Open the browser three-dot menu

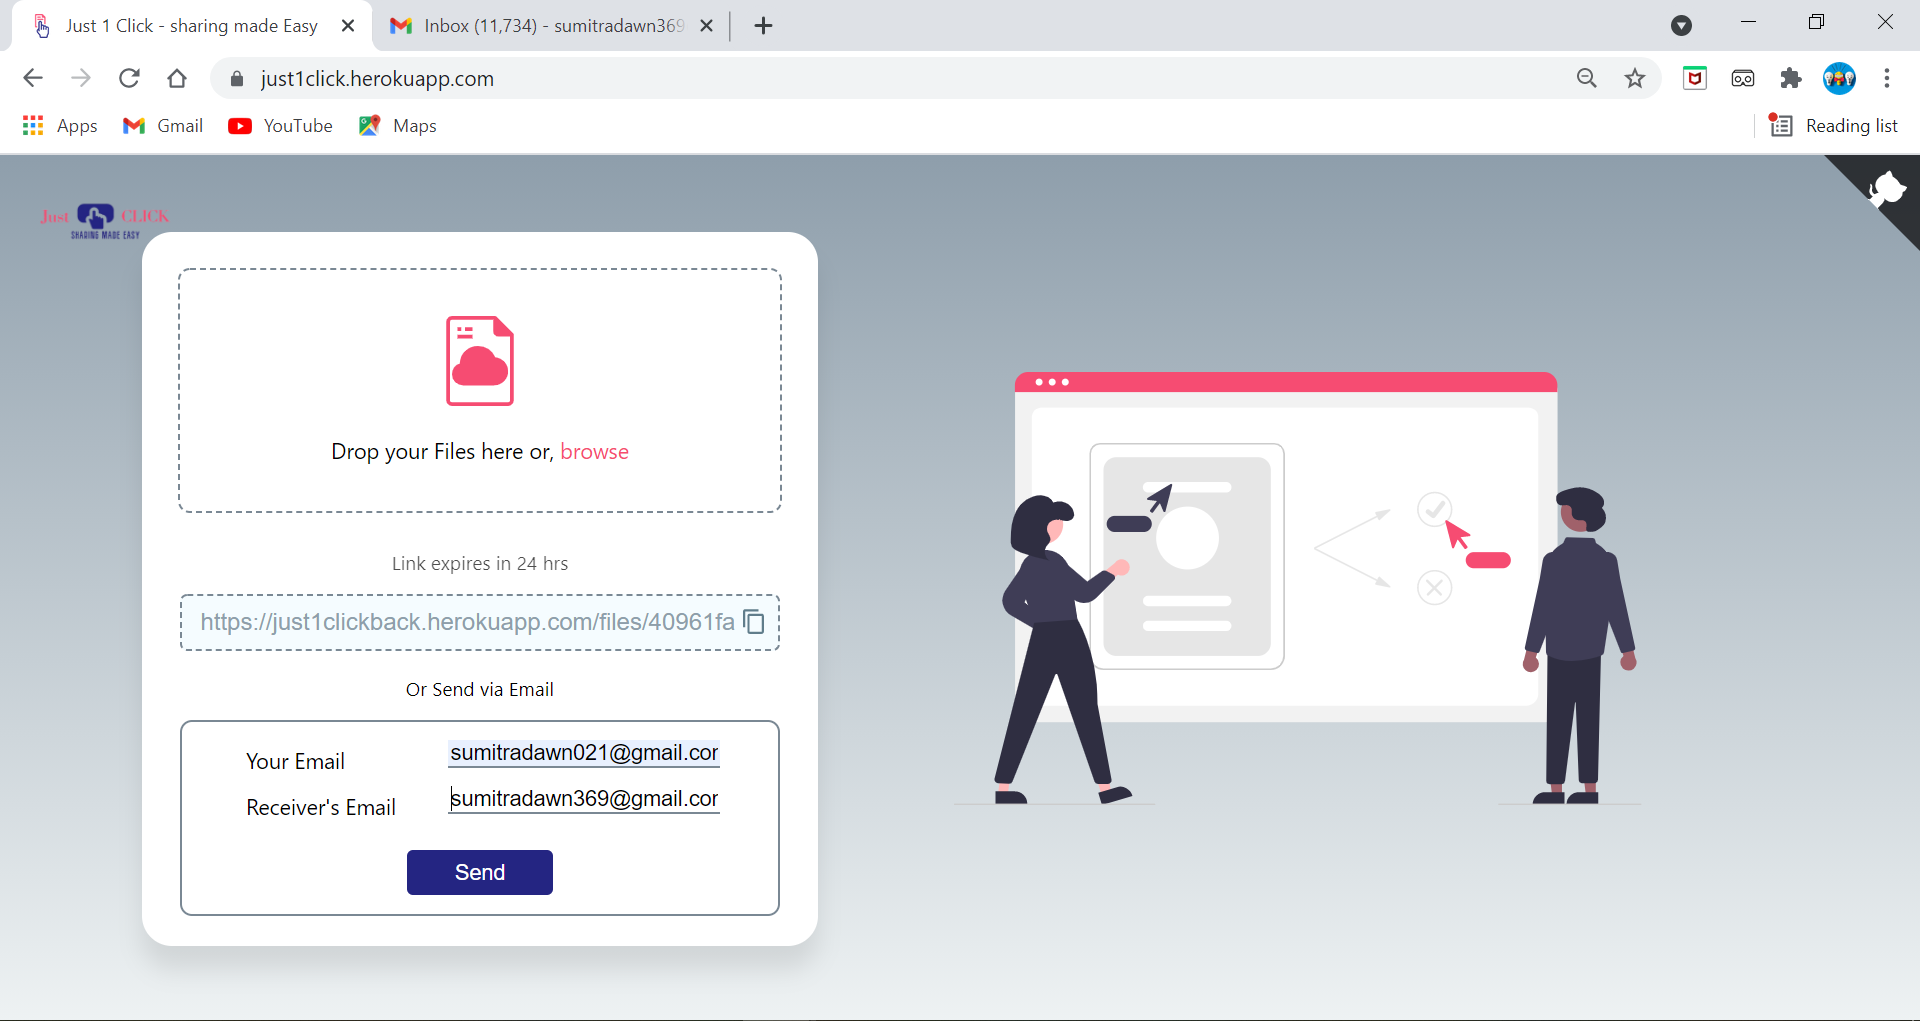coord(1888,78)
